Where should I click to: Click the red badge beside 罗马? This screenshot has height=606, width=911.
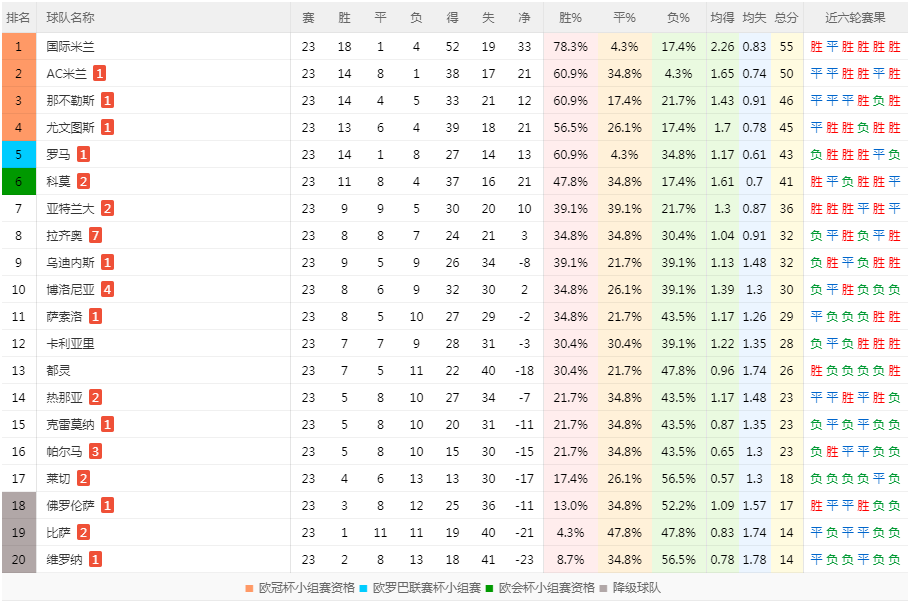pyautogui.click(x=84, y=154)
